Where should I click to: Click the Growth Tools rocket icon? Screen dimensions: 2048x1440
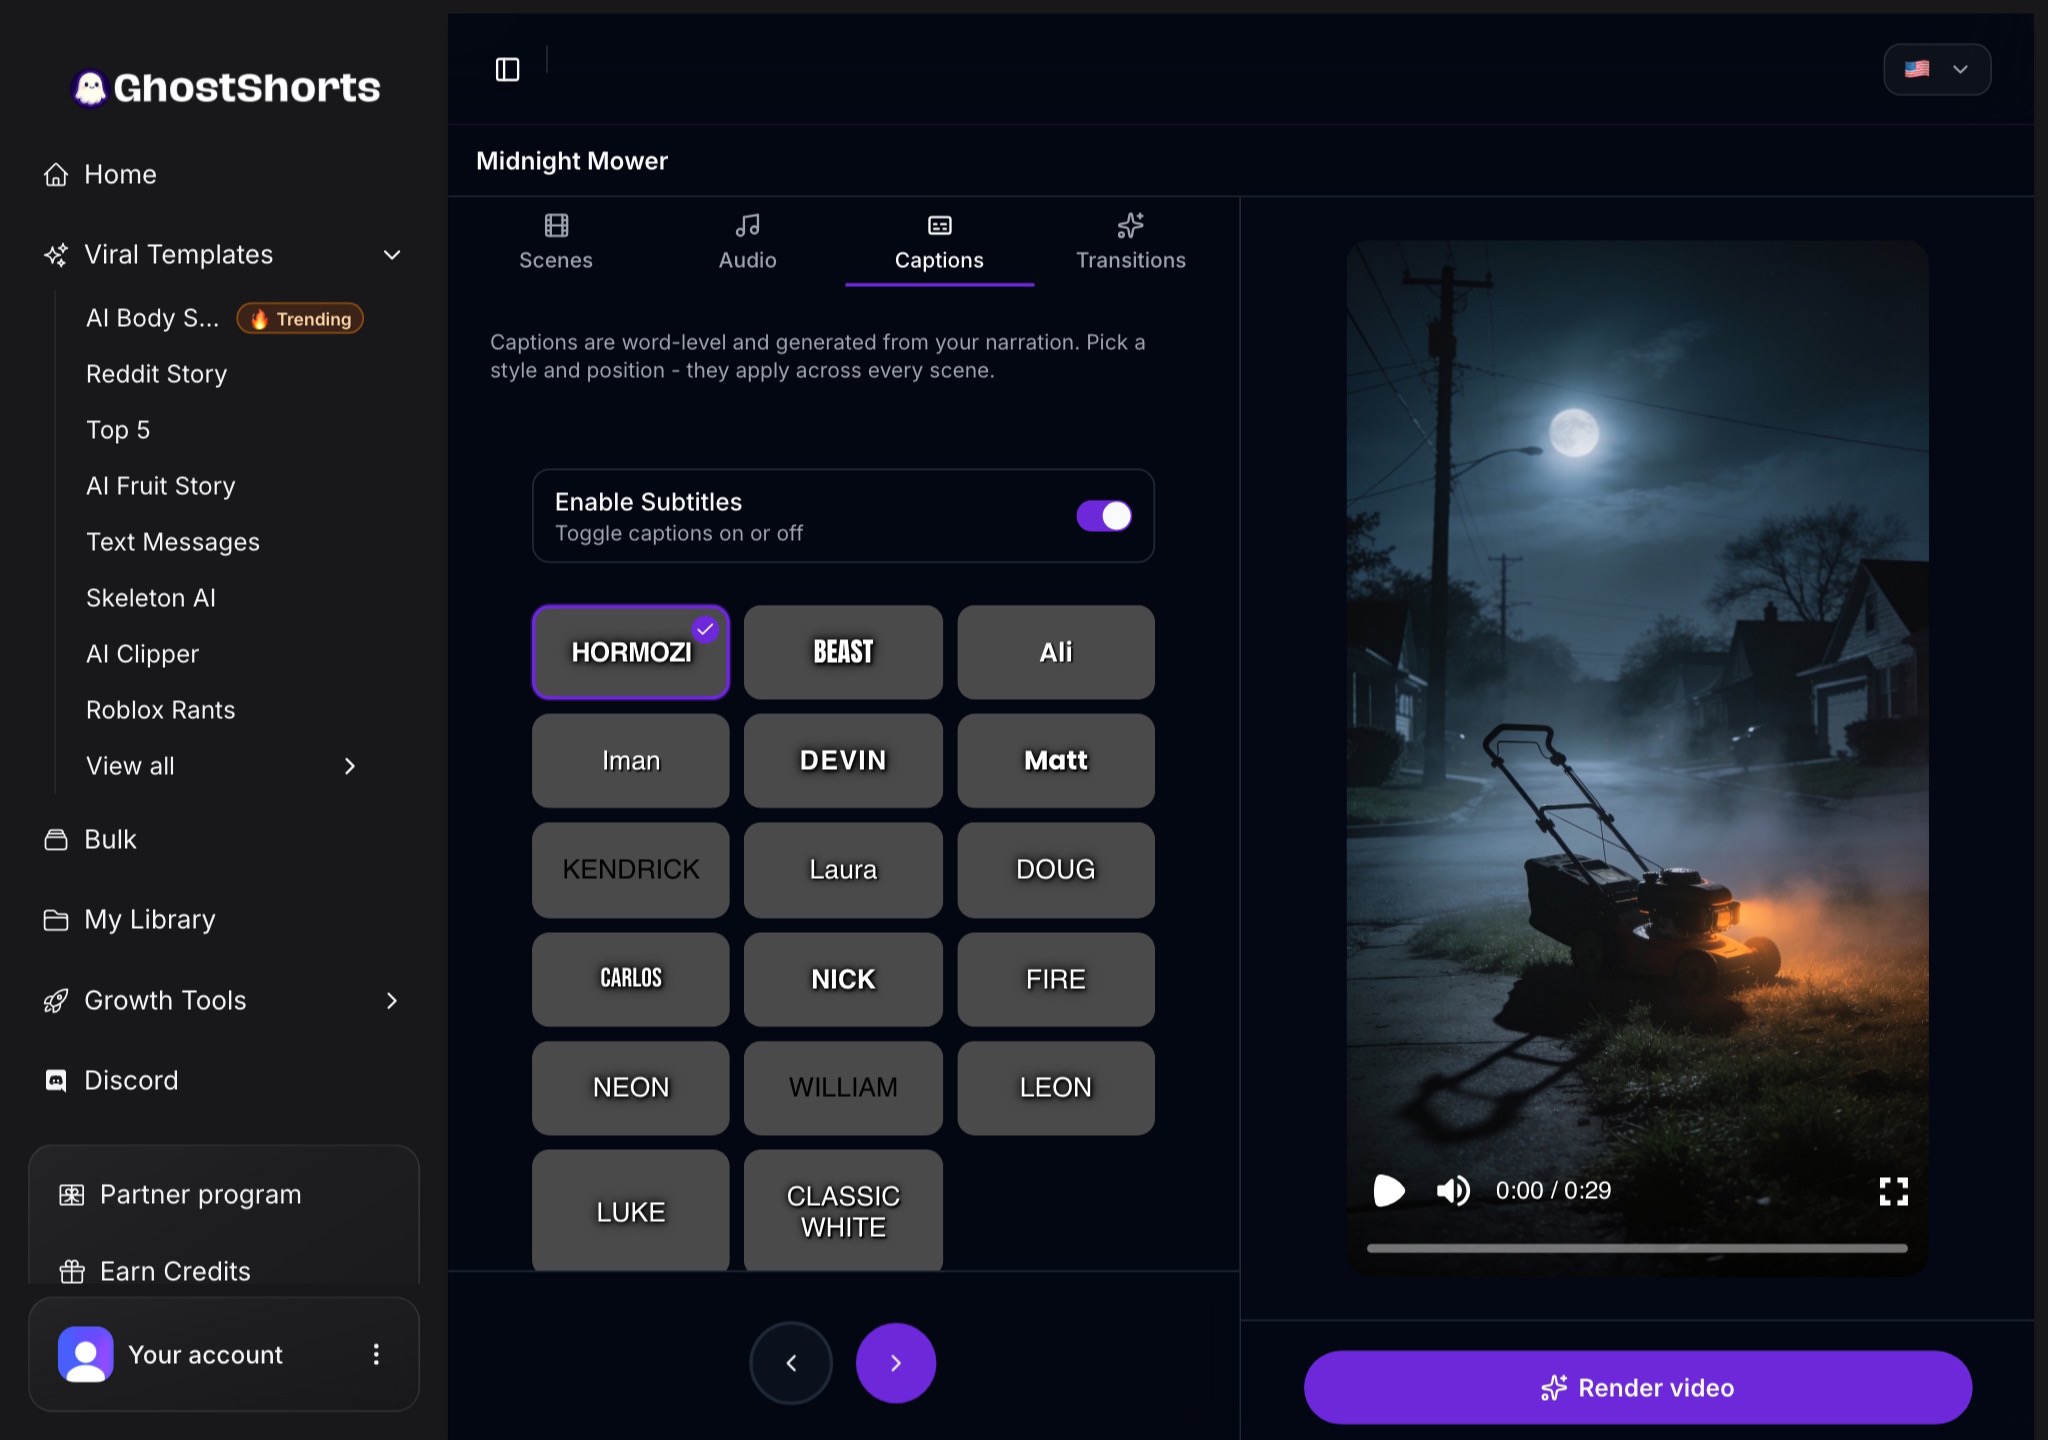tap(56, 1000)
